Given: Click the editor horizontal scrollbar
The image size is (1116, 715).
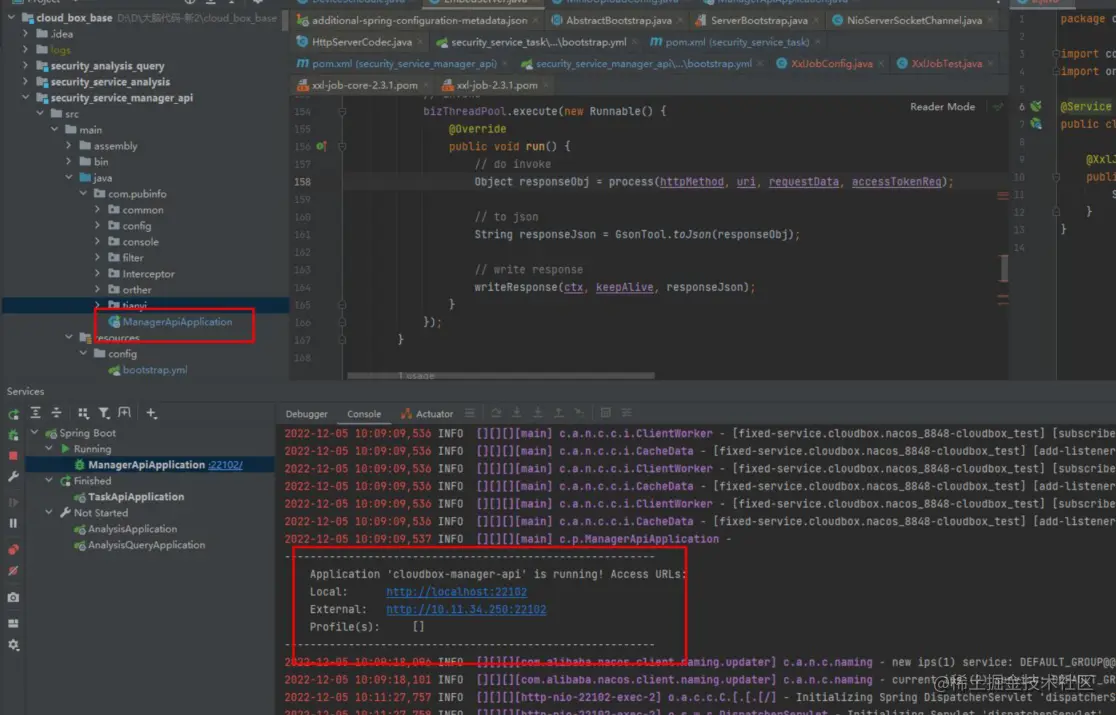Looking at the screenshot, I should (500, 375).
